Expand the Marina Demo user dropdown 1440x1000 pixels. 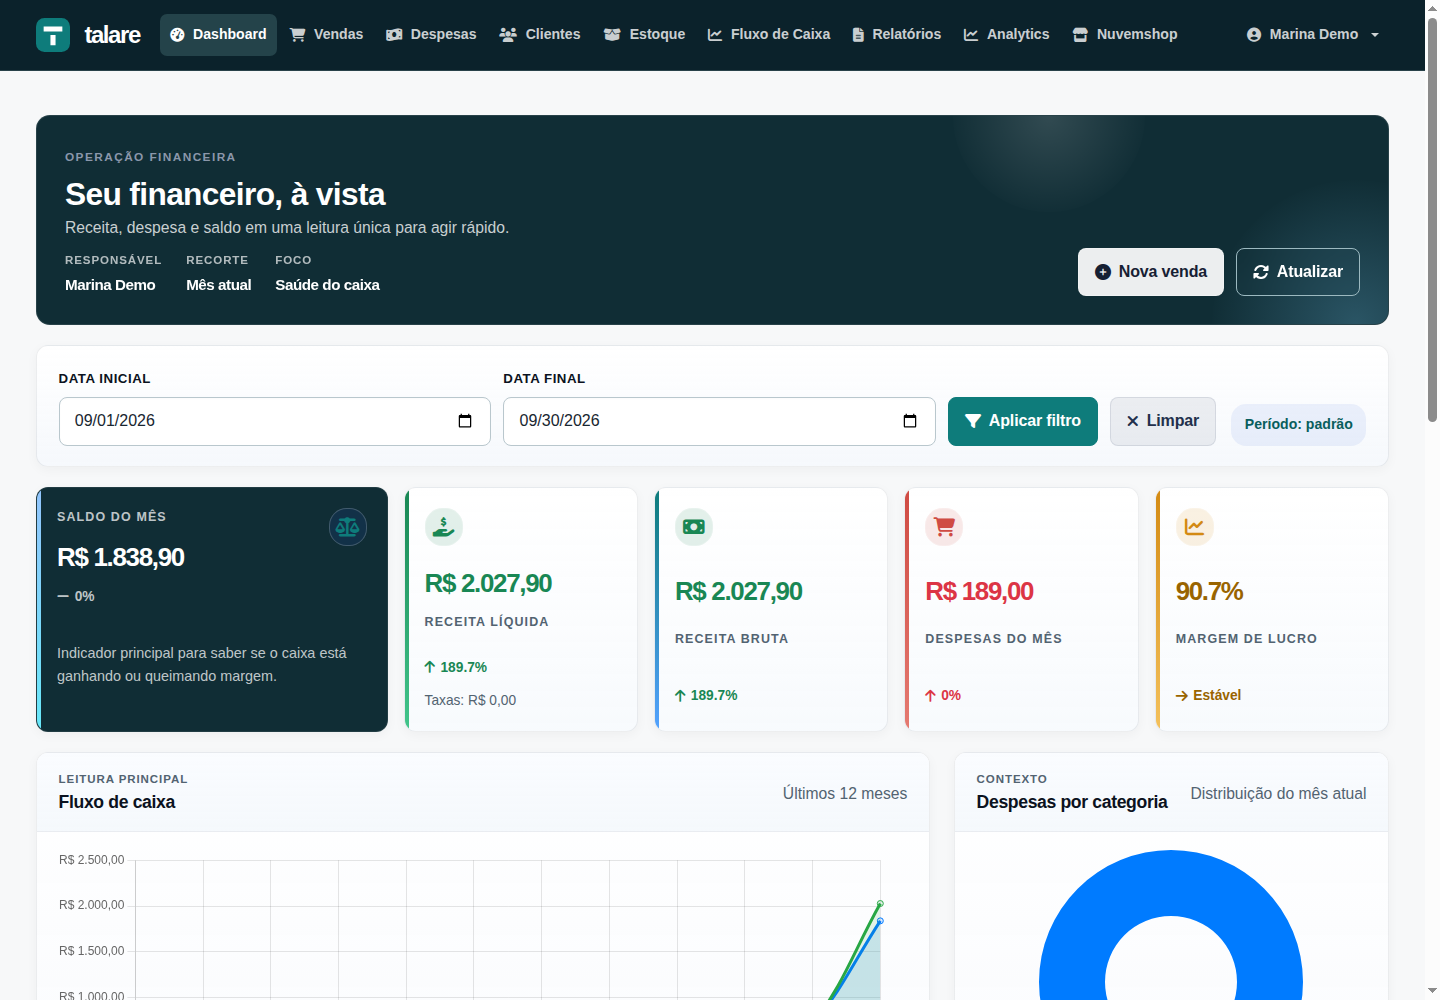click(x=1313, y=35)
